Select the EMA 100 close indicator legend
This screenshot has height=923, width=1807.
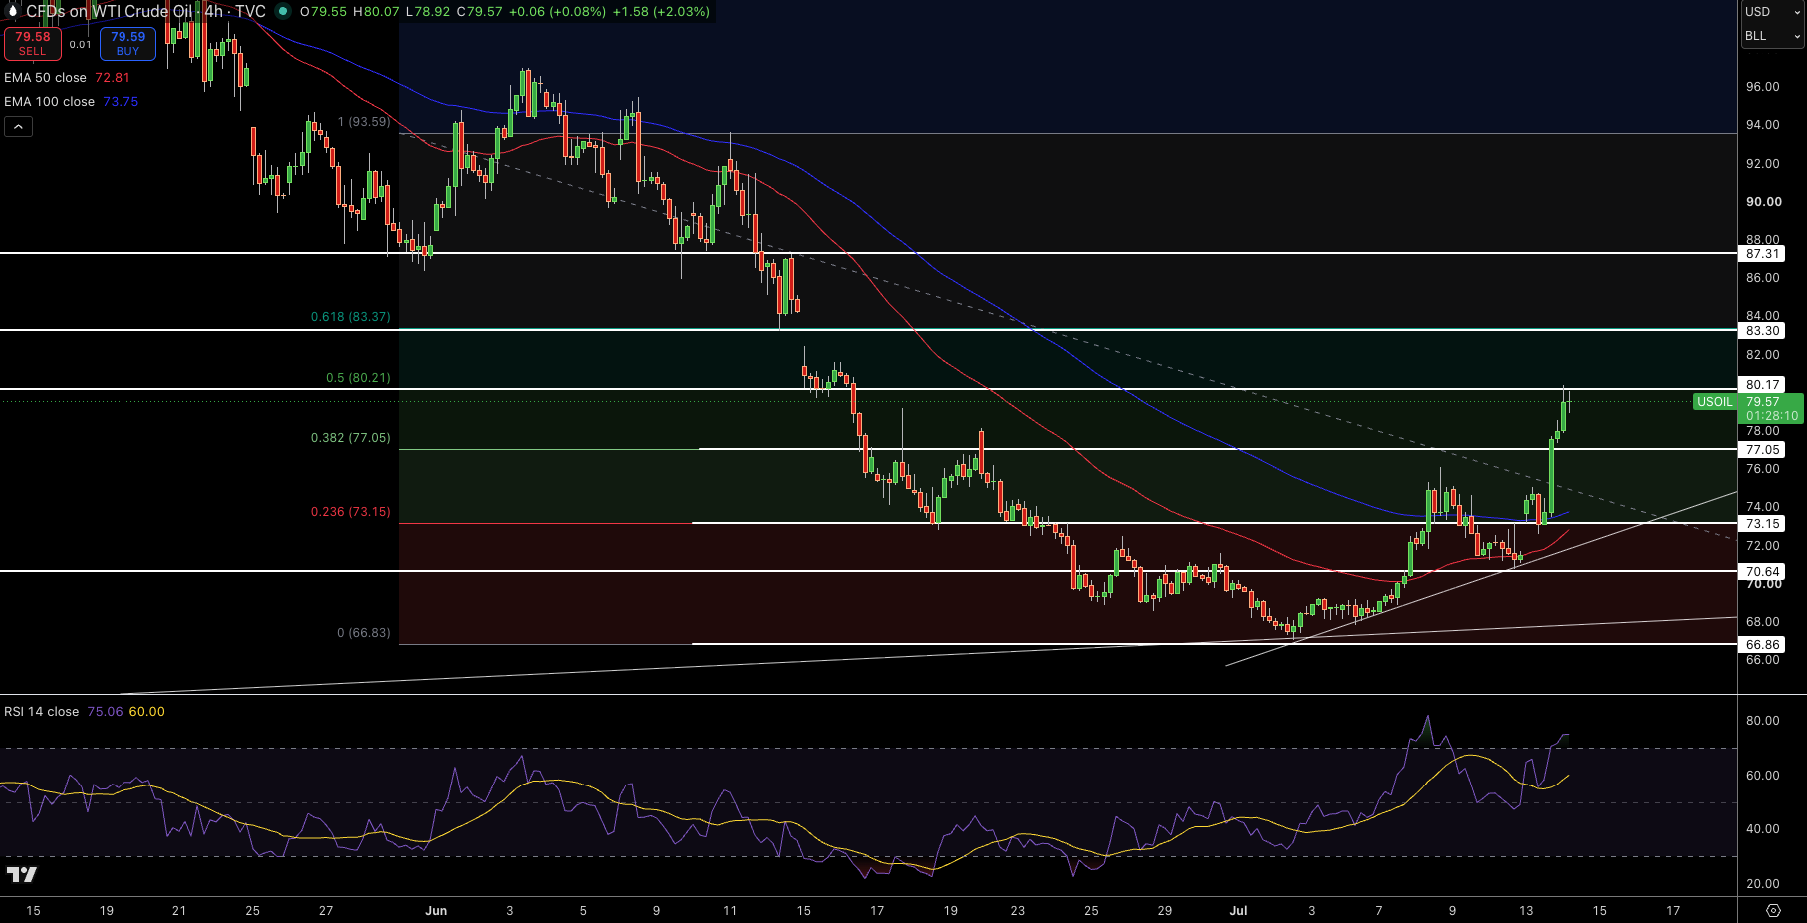coord(49,102)
